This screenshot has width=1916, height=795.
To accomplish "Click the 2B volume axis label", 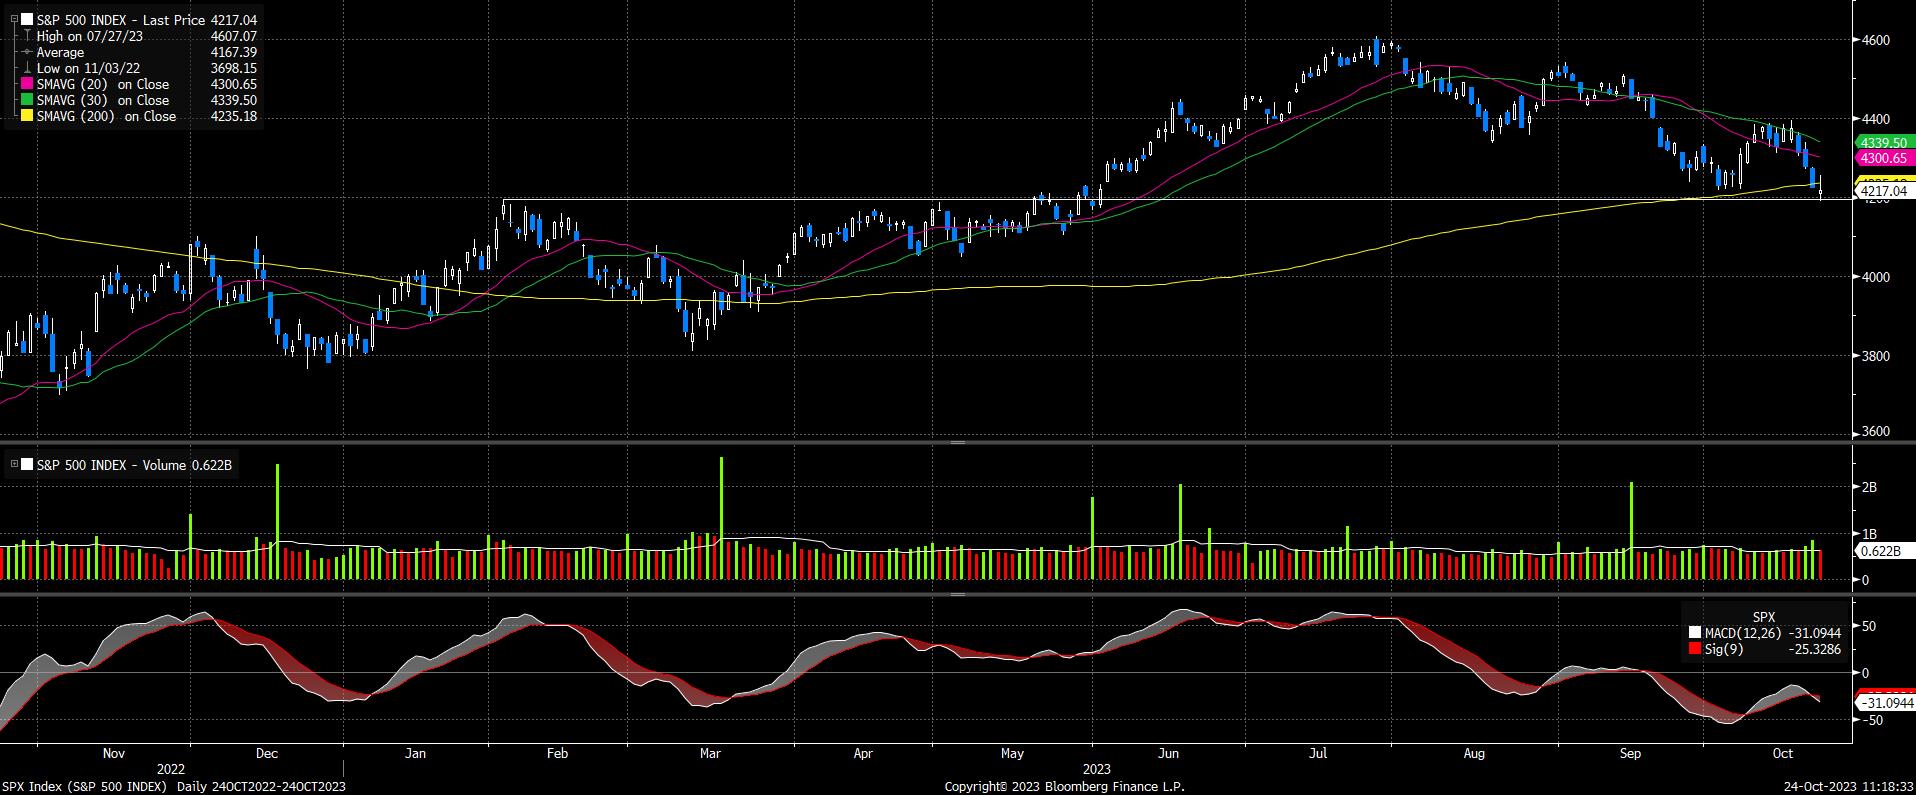I will click(1869, 487).
